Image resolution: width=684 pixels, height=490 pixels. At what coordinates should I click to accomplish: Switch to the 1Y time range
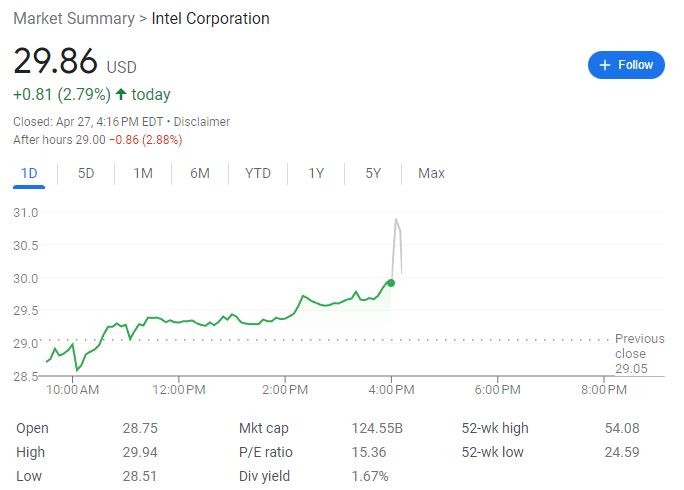click(x=316, y=173)
